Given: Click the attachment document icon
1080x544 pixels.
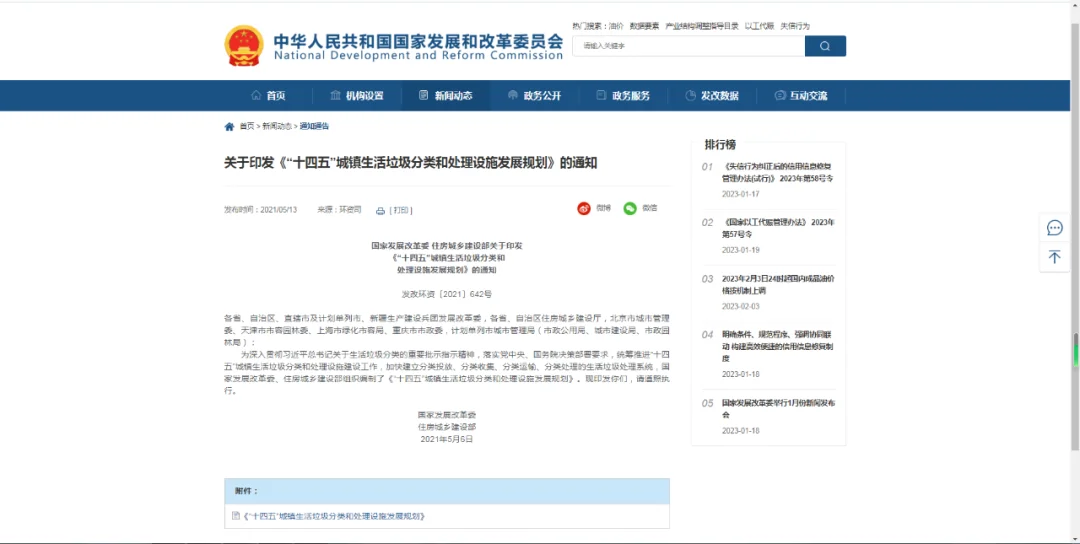Looking at the screenshot, I should point(236,515).
